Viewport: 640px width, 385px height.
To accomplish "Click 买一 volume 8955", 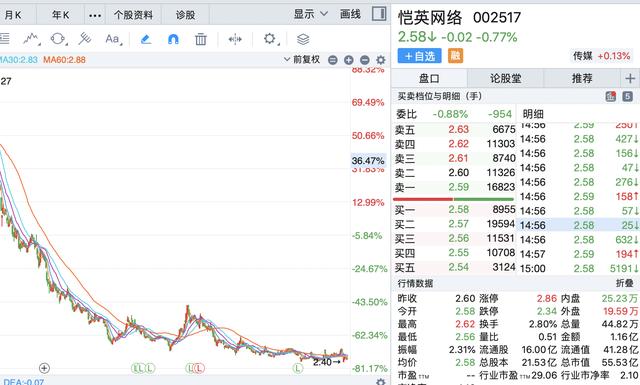I will coord(504,209).
